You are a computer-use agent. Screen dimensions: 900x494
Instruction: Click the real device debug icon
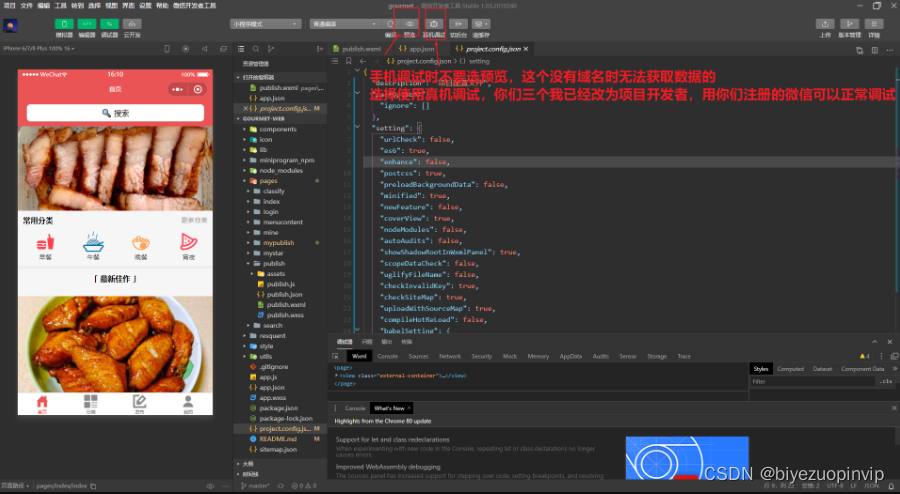coord(434,24)
